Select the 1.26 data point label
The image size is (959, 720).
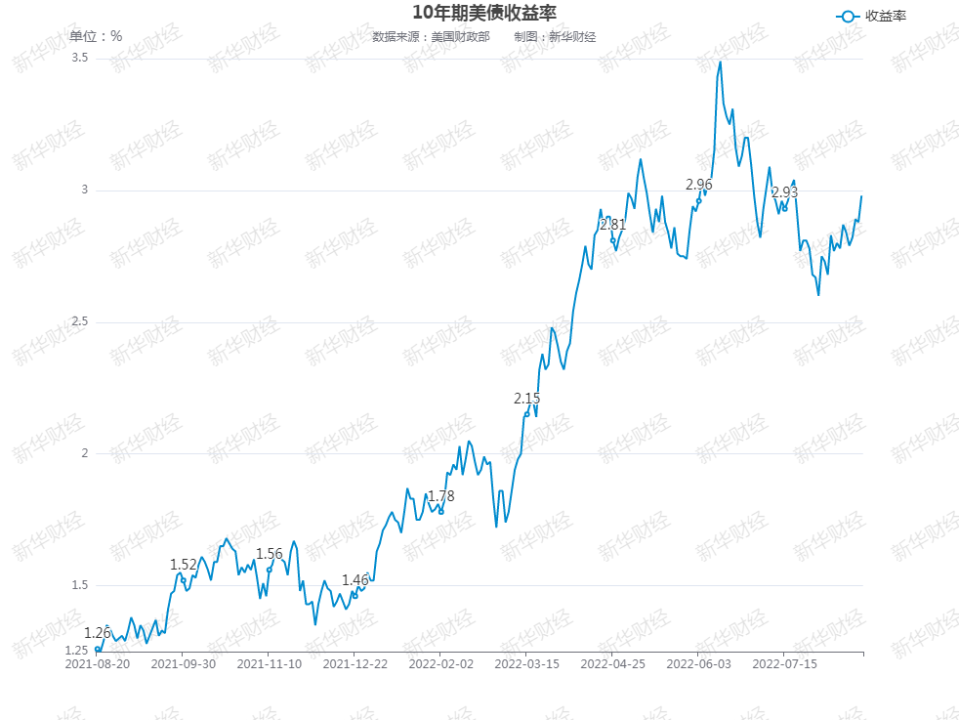(x=97, y=633)
